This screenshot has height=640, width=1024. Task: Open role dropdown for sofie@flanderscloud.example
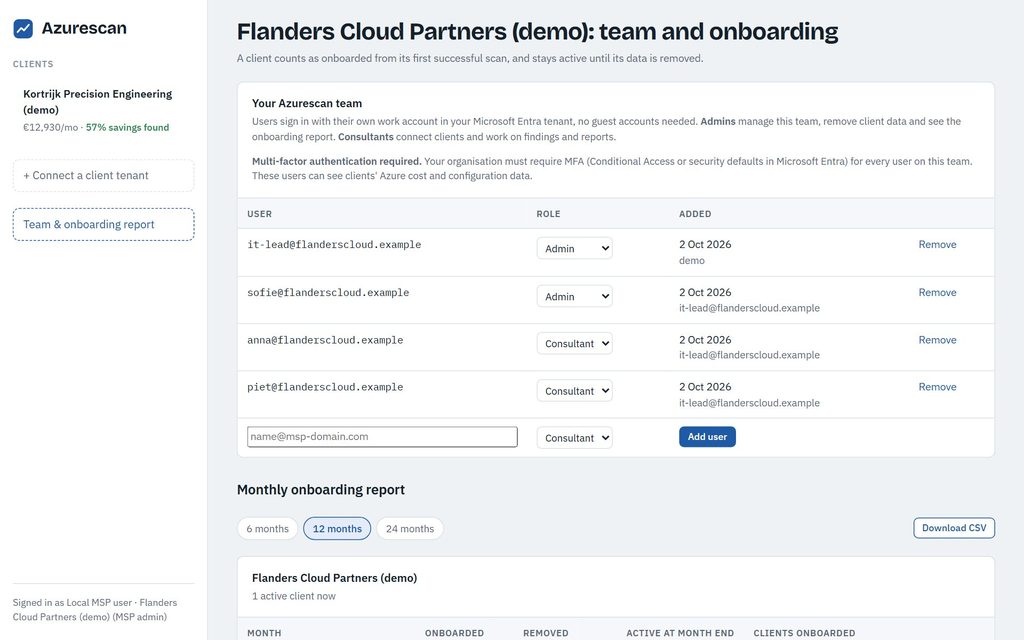point(575,296)
